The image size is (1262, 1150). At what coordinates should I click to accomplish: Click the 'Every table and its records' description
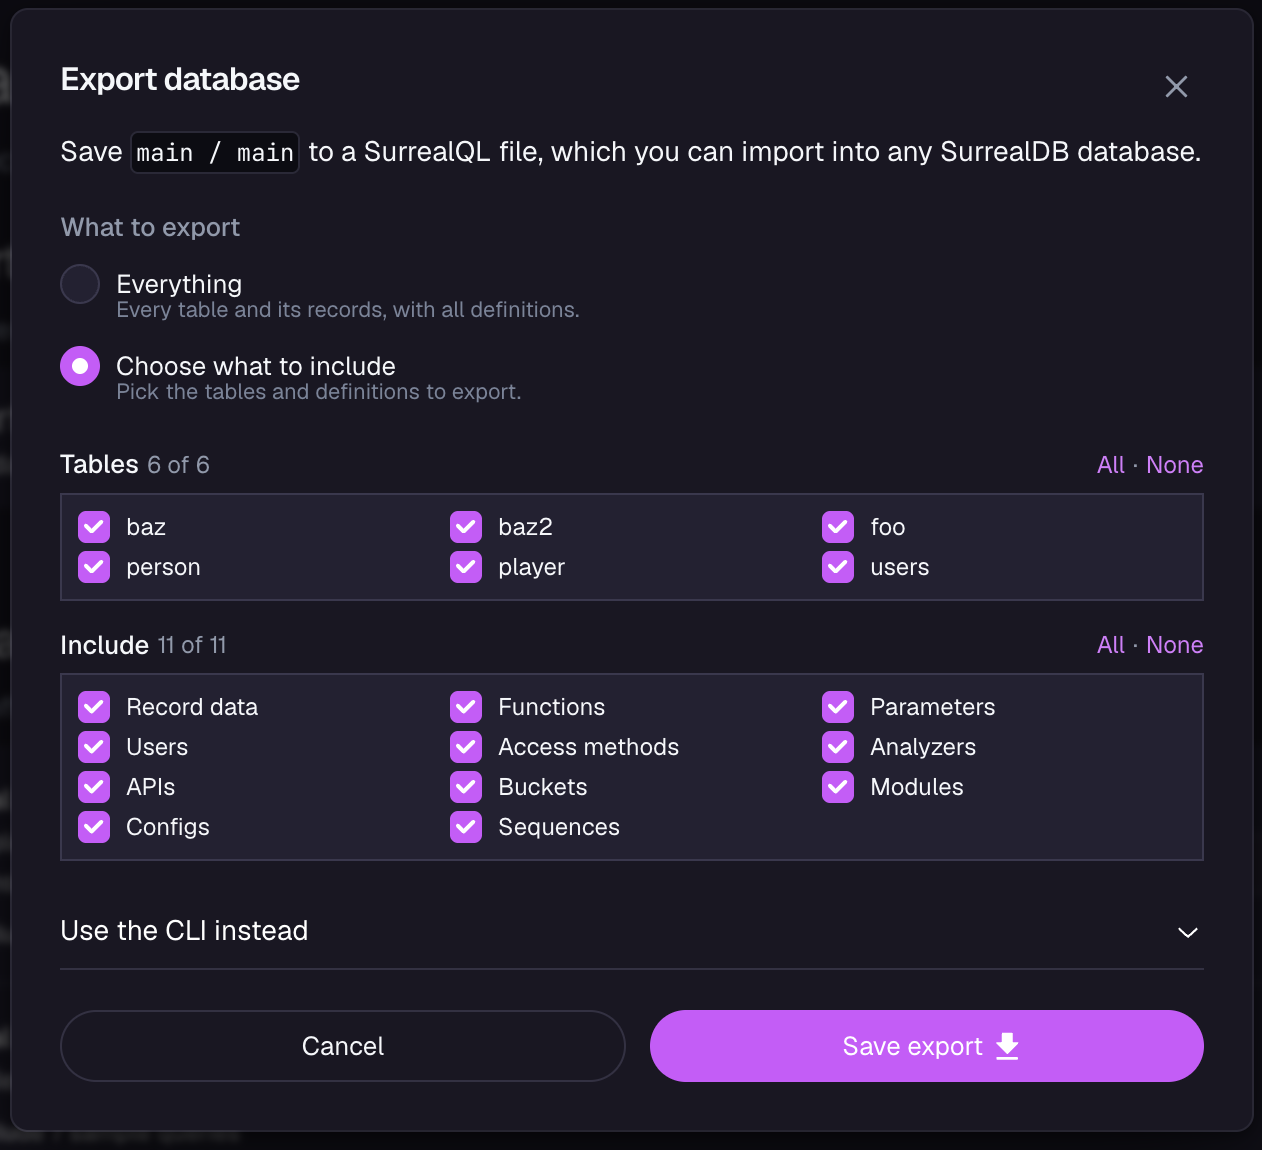348,310
